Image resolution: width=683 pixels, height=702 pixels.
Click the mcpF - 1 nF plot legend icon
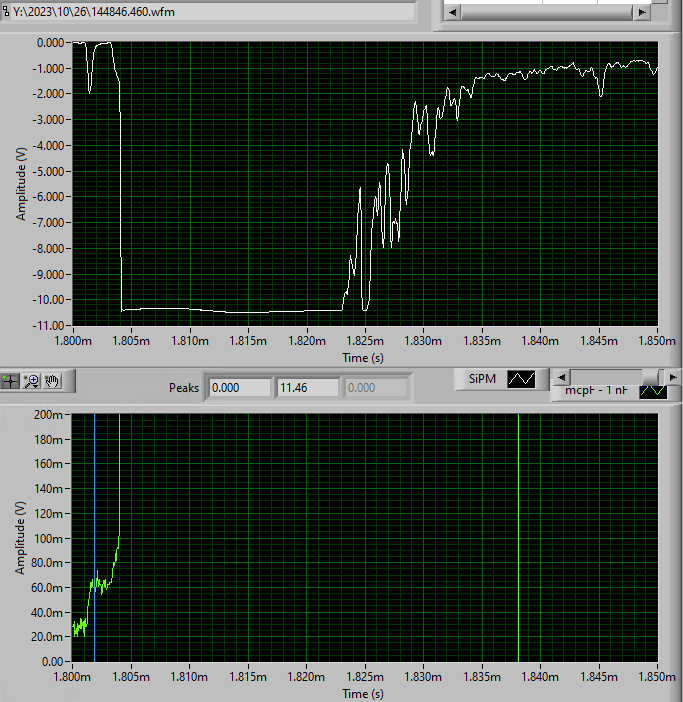click(653, 391)
